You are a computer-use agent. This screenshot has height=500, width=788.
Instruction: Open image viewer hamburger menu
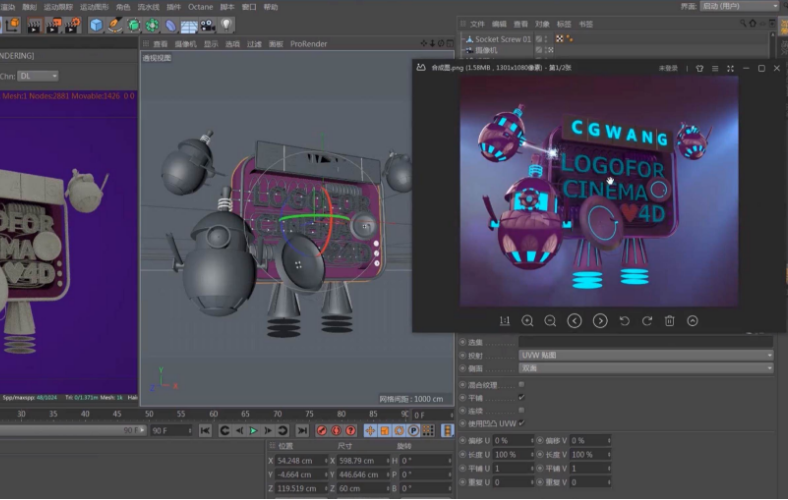715,68
